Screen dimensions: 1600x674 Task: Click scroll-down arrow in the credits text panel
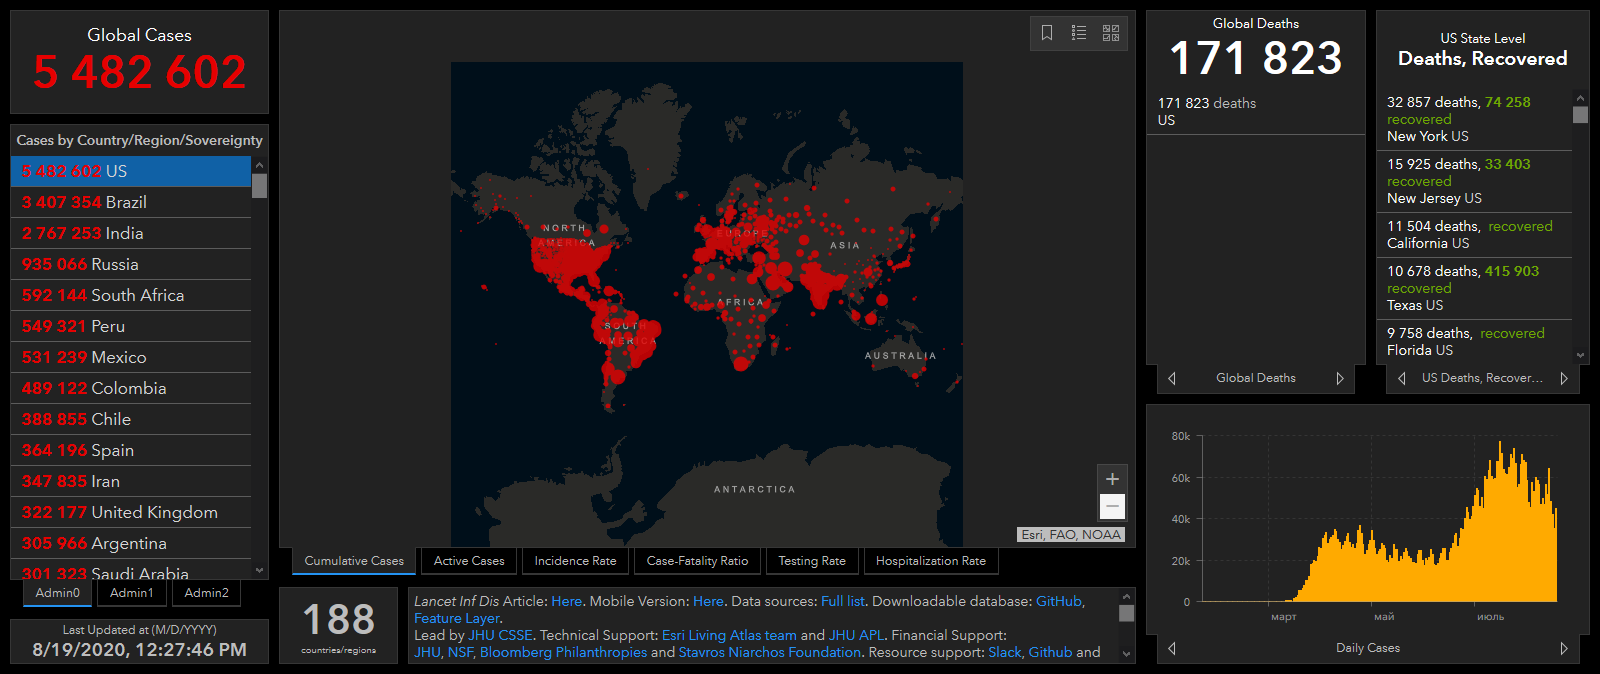coord(1127,655)
